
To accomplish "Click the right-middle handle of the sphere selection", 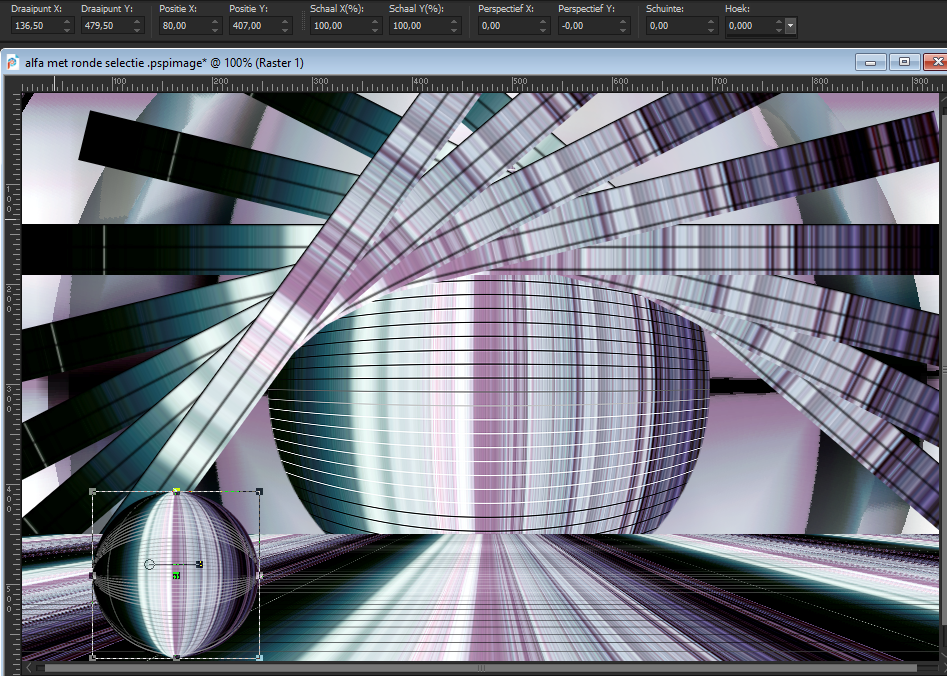I will (260, 576).
